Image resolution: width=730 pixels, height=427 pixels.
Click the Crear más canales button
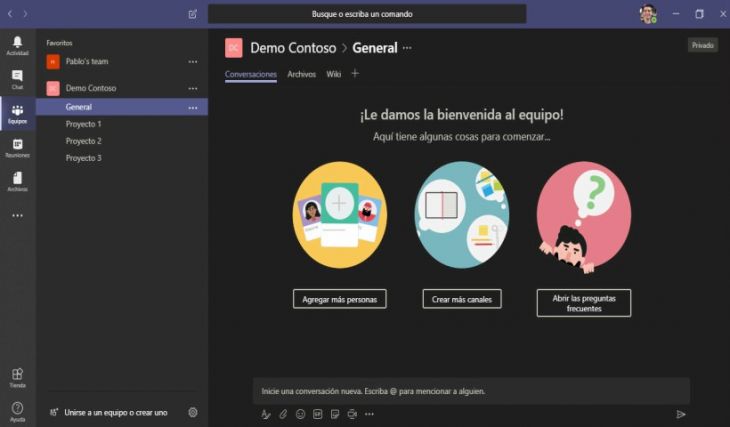[461, 299]
